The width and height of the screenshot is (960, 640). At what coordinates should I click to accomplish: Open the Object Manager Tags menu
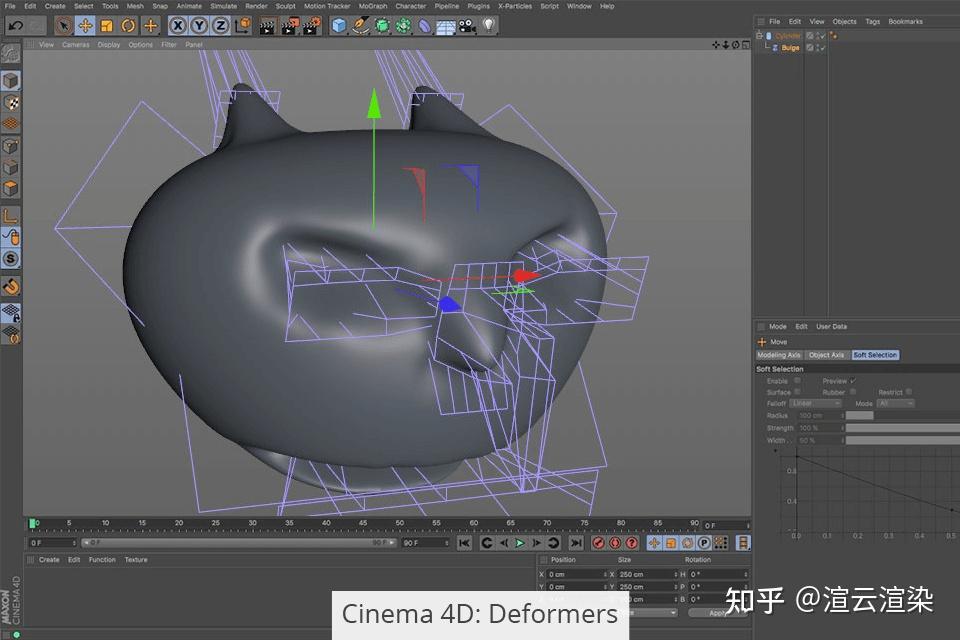[872, 21]
